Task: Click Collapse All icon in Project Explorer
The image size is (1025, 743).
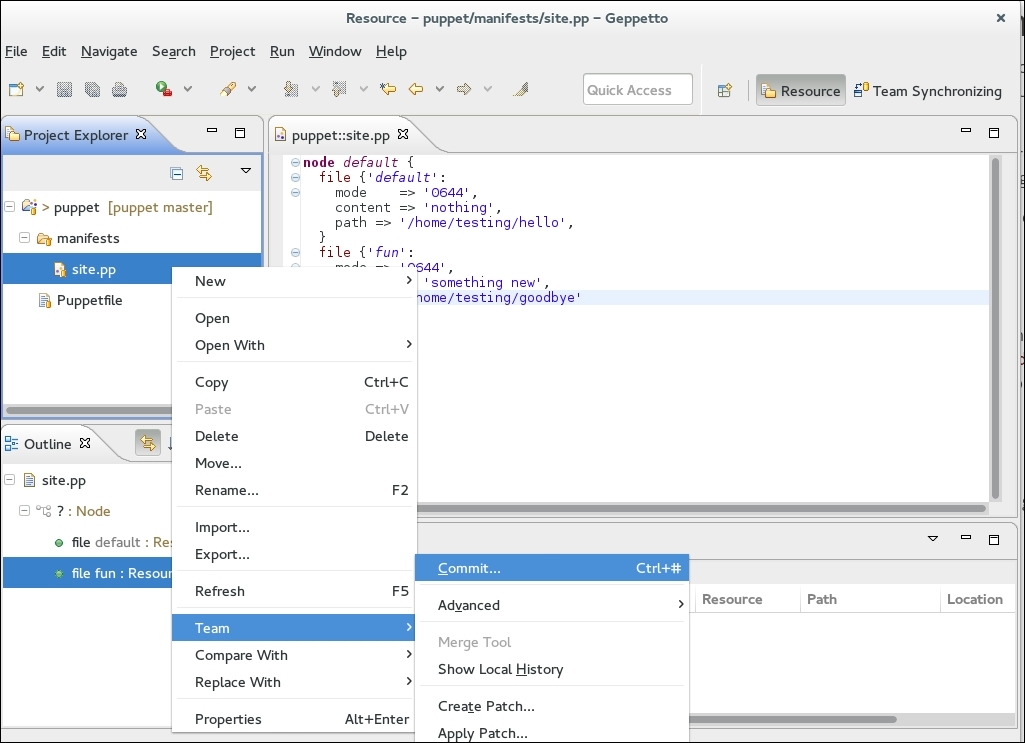Action: (x=177, y=173)
